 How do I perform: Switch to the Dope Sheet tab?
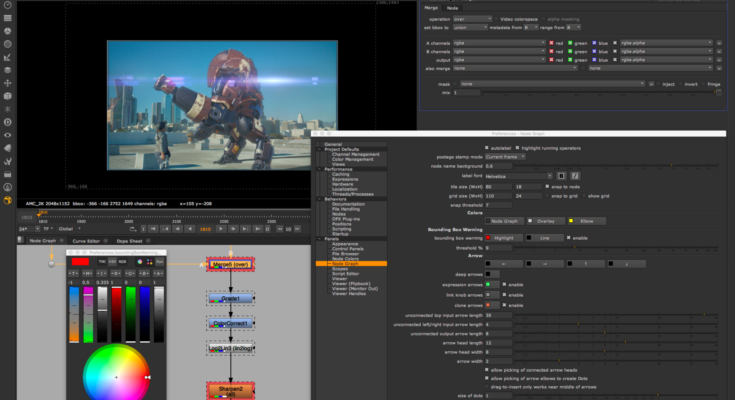click(x=129, y=241)
